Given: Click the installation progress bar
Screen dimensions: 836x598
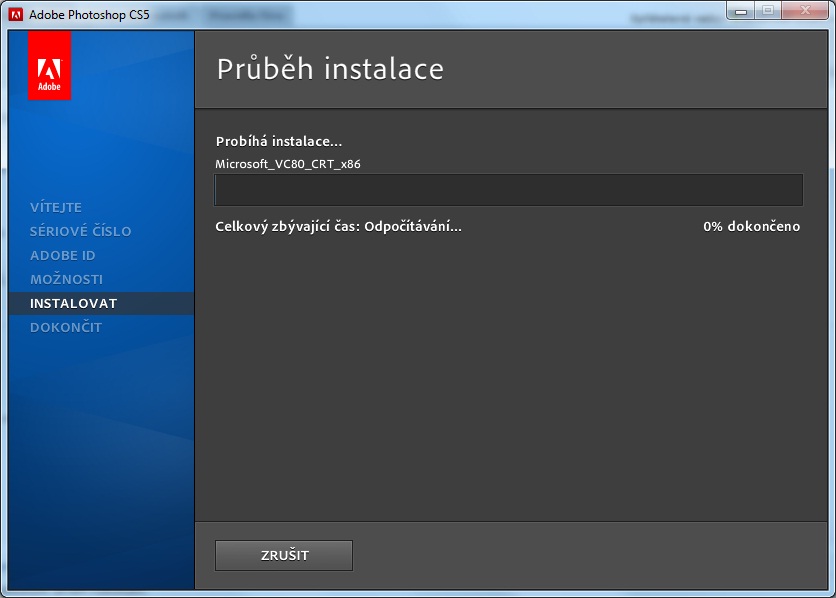Looking at the screenshot, I should pos(509,190).
